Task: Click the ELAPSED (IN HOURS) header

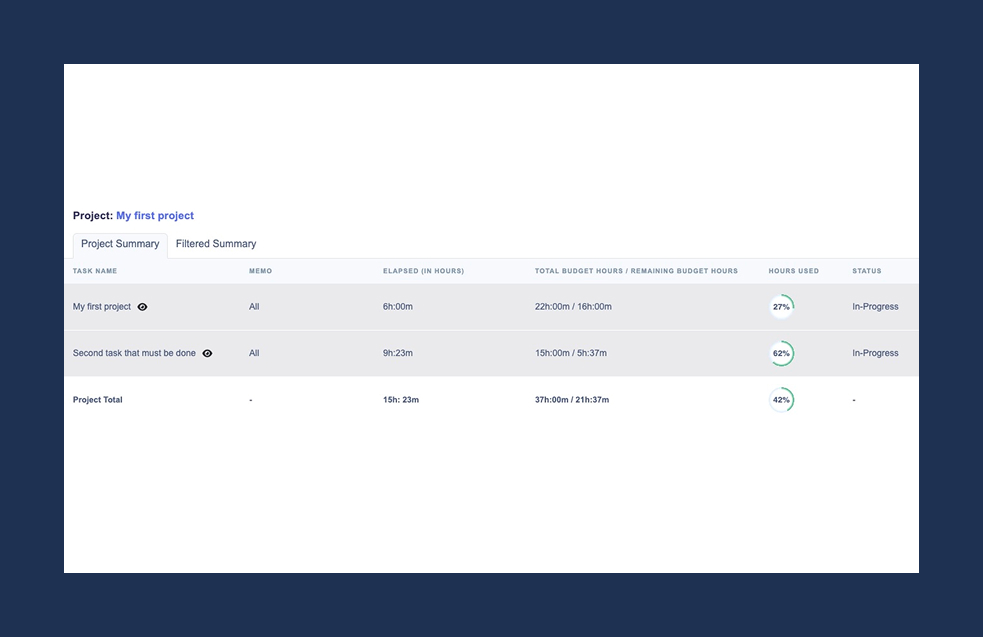Action: pyautogui.click(x=423, y=270)
